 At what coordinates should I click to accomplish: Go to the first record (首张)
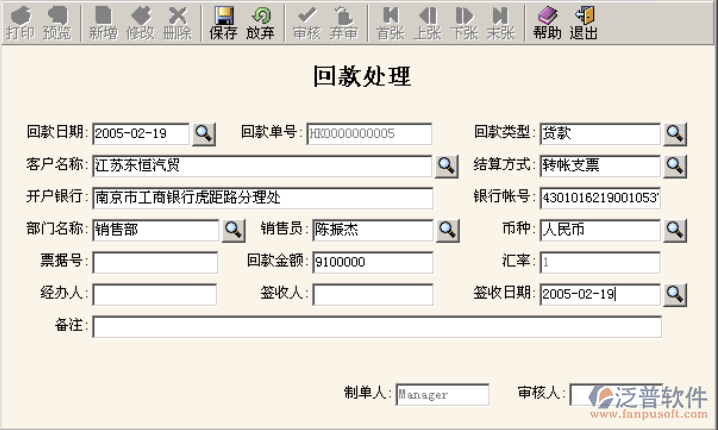tap(390, 23)
